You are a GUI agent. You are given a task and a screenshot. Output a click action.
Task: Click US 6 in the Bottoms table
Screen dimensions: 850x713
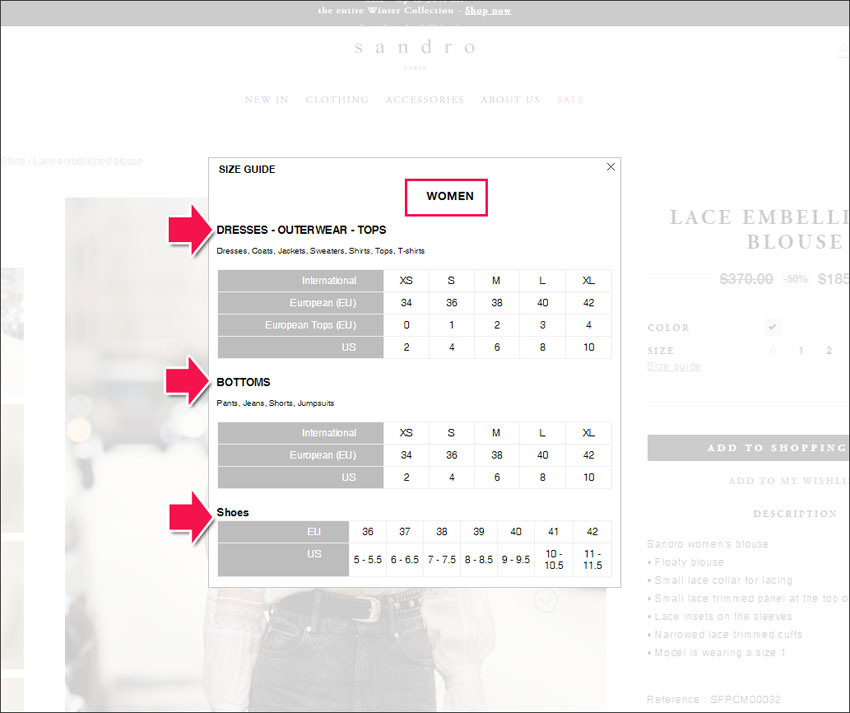pyautogui.click(x=497, y=478)
